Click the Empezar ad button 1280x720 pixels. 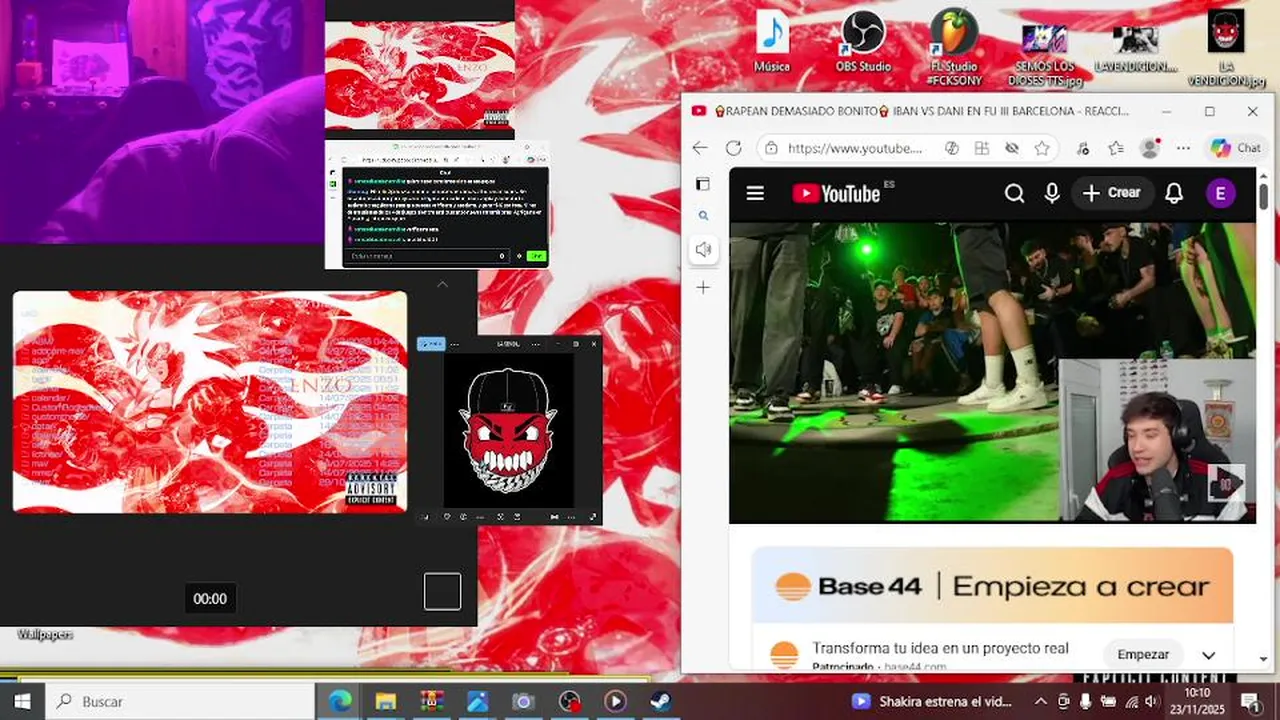point(1143,655)
